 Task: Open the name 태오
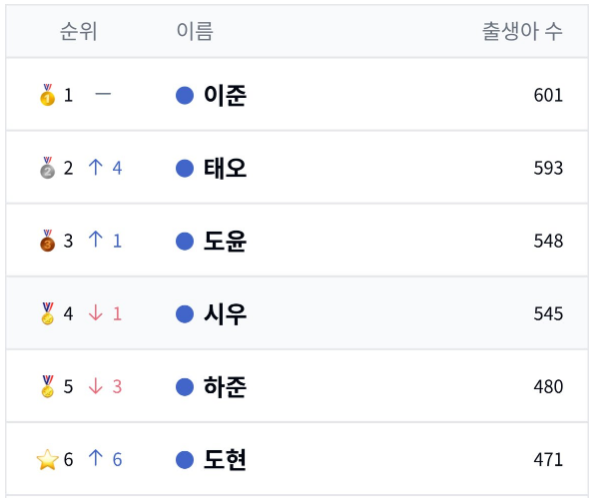[x=224, y=168]
